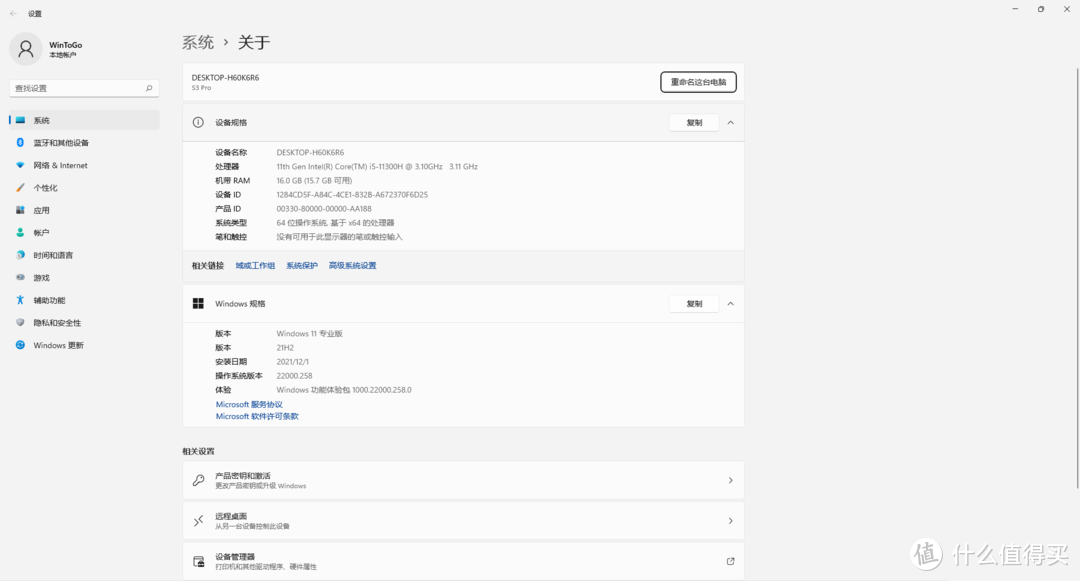Select Time and language menu item
1080x581 pixels.
pos(52,255)
